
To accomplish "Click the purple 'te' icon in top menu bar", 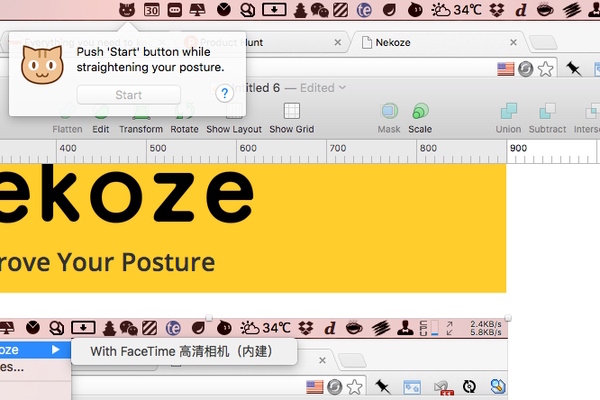I will (364, 10).
